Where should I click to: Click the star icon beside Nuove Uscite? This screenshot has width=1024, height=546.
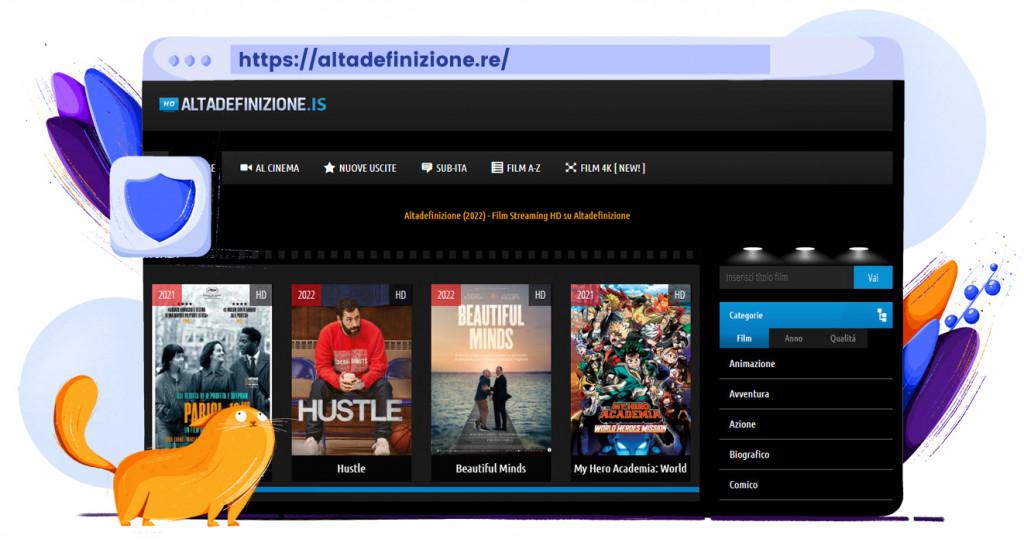[x=329, y=168]
